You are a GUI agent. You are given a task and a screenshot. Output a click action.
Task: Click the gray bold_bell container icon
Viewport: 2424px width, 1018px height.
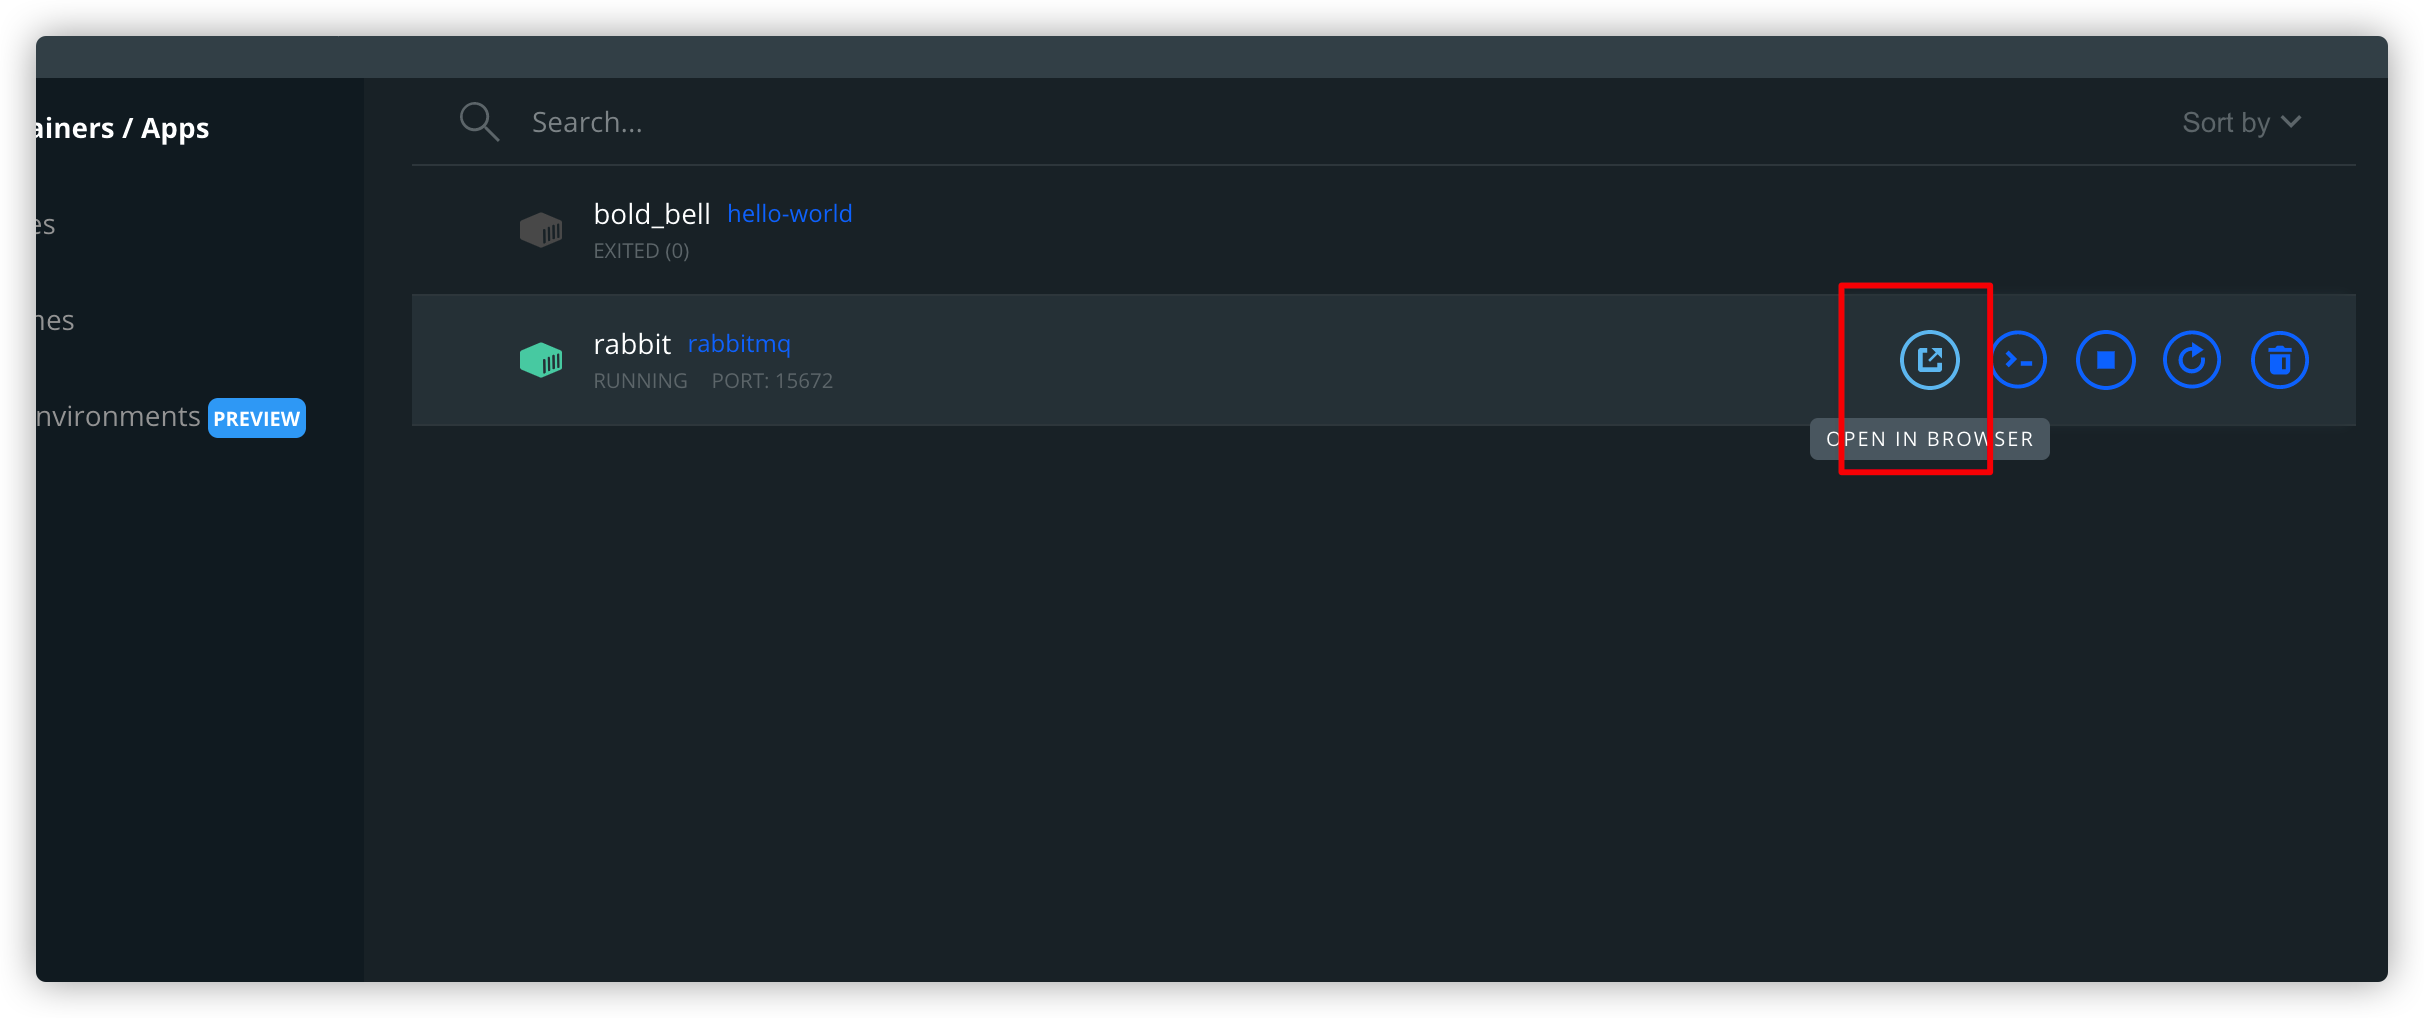[x=541, y=230]
